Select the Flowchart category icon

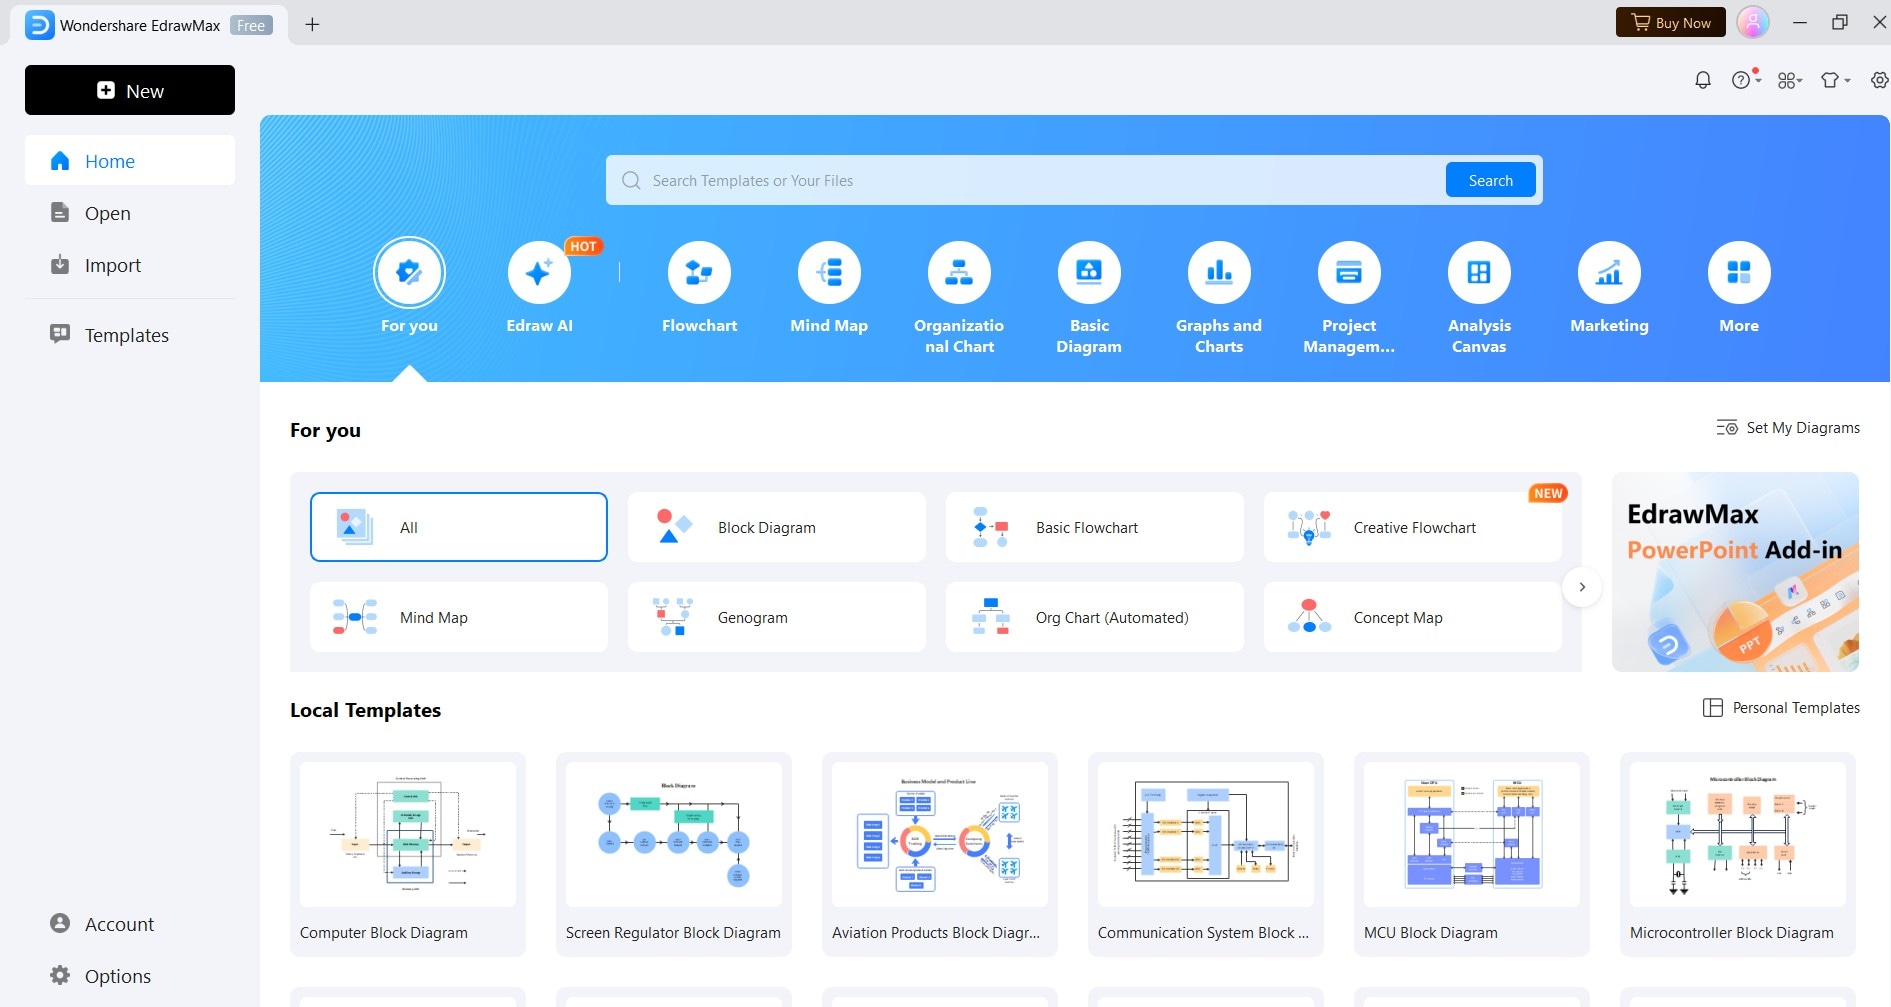pos(699,272)
